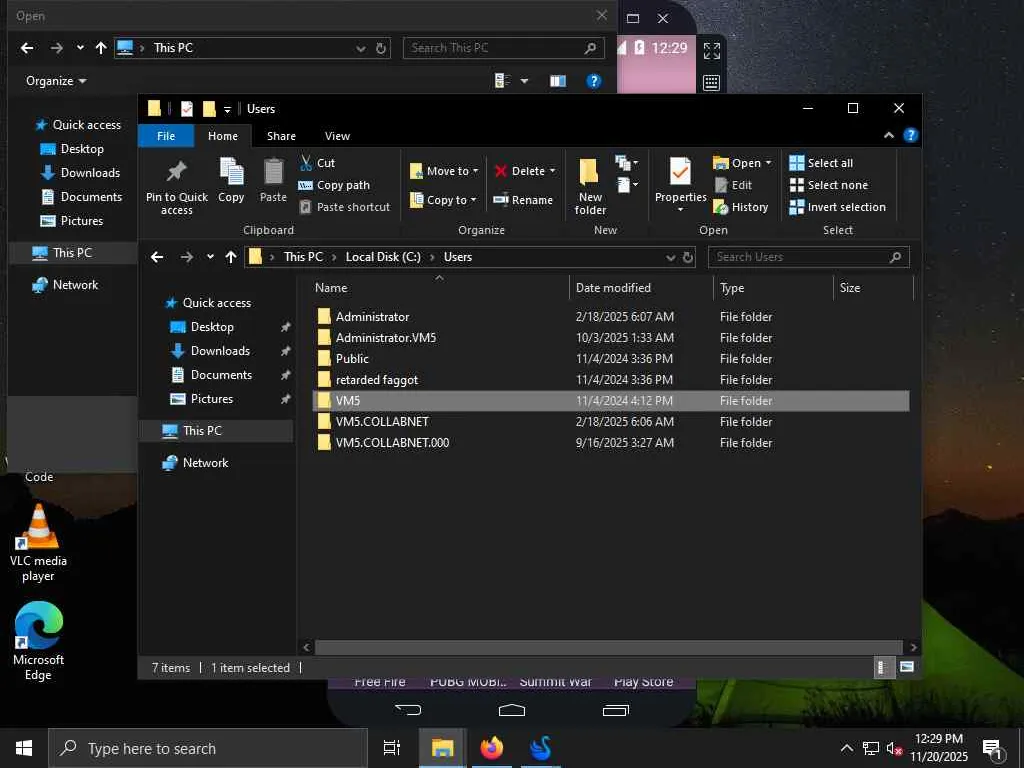Open Properties from the ribbon
The image size is (1024, 768).
(x=680, y=173)
